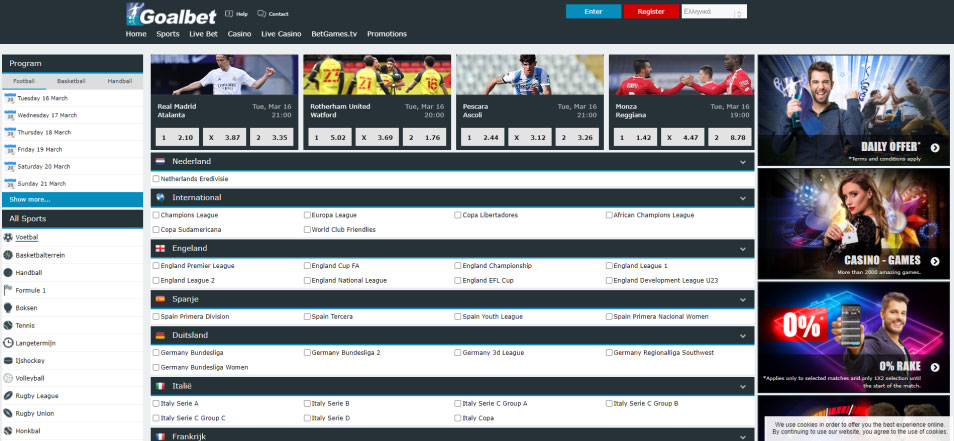Open the Live Casino menu

click(x=281, y=34)
